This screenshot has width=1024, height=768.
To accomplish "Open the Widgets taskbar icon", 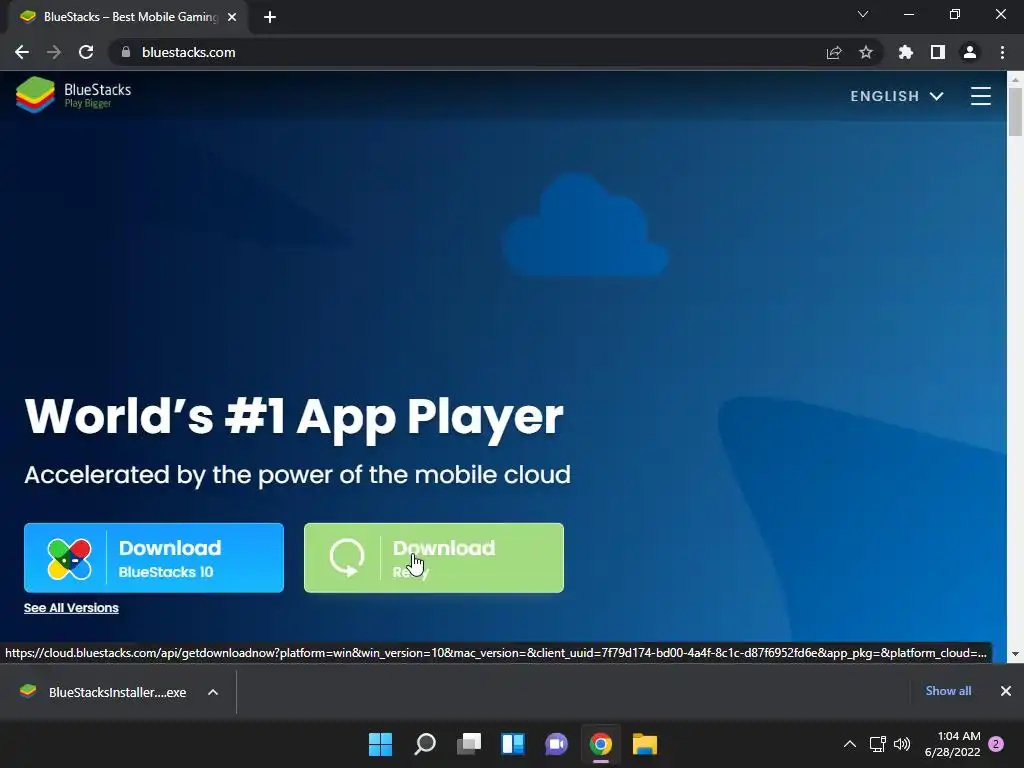I will (x=513, y=744).
